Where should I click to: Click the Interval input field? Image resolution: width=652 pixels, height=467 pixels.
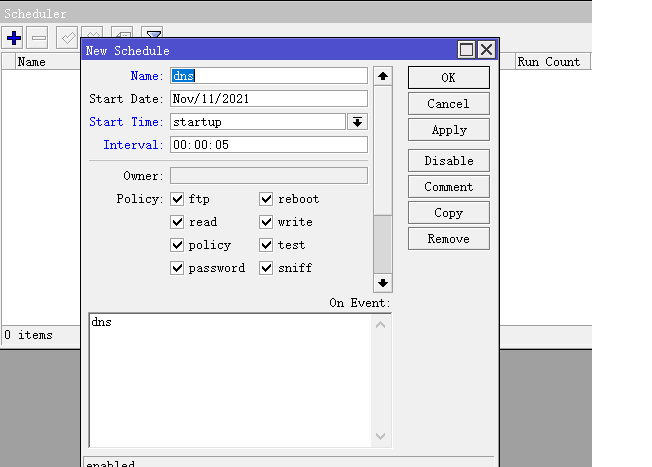pyautogui.click(x=269, y=145)
